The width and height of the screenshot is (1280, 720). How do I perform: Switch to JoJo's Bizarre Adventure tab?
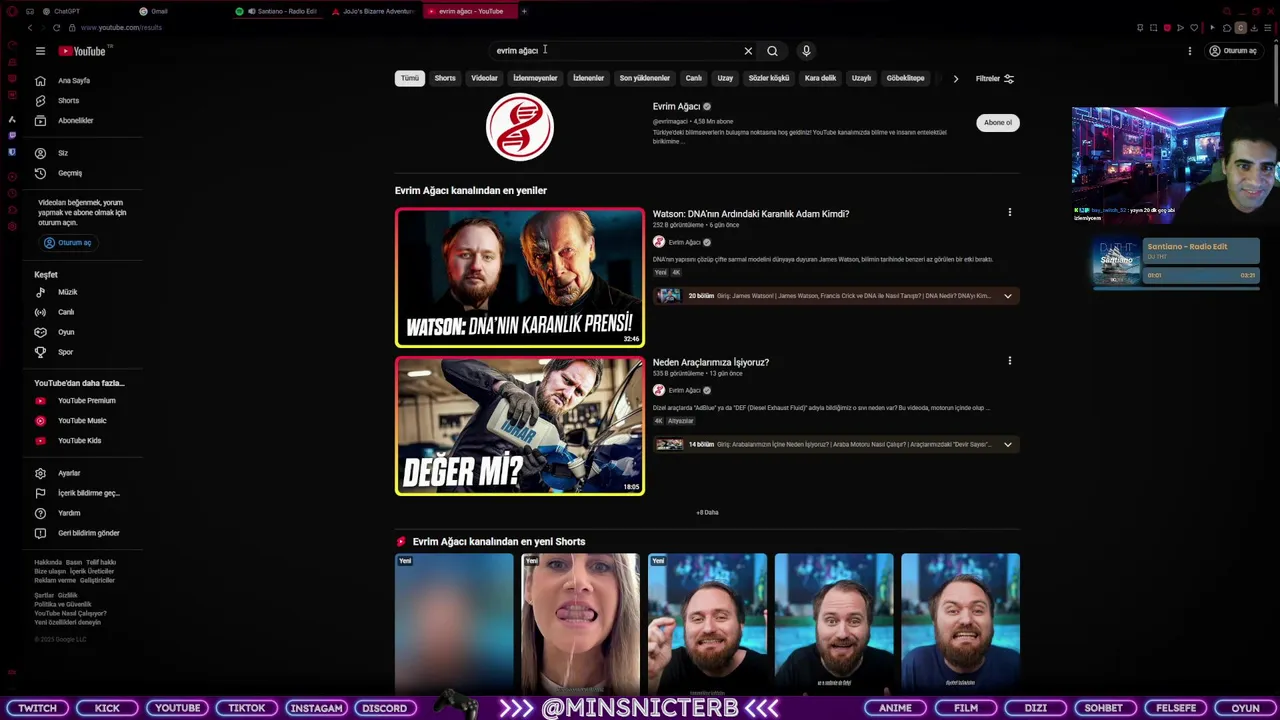coord(372,11)
